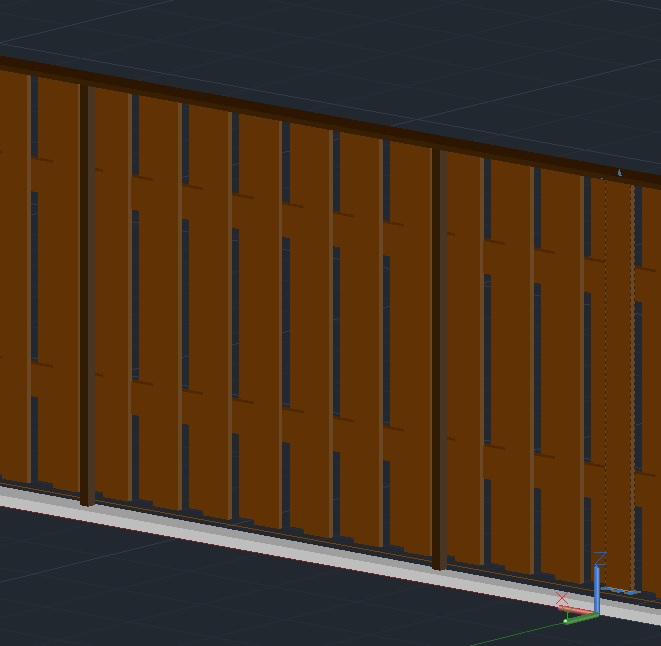Select the dark top rail of the fence
The width and height of the screenshot is (661, 646).
330,120
